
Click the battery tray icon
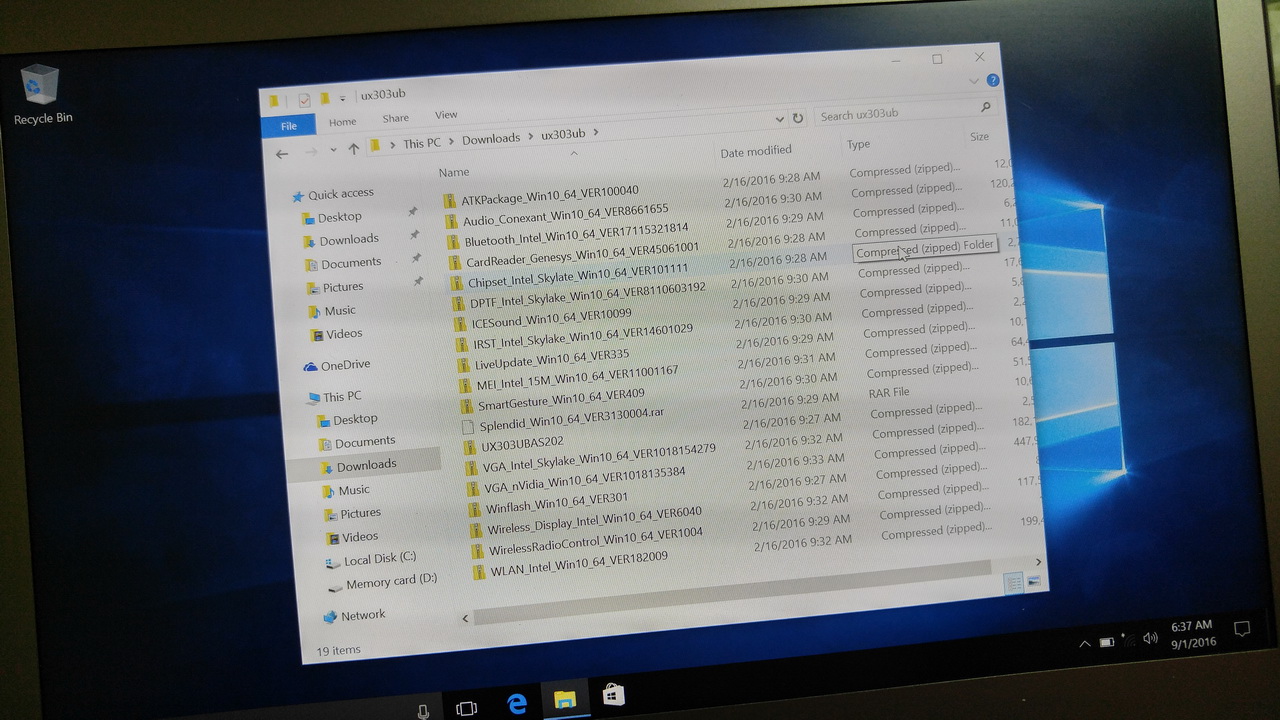(x=1107, y=642)
